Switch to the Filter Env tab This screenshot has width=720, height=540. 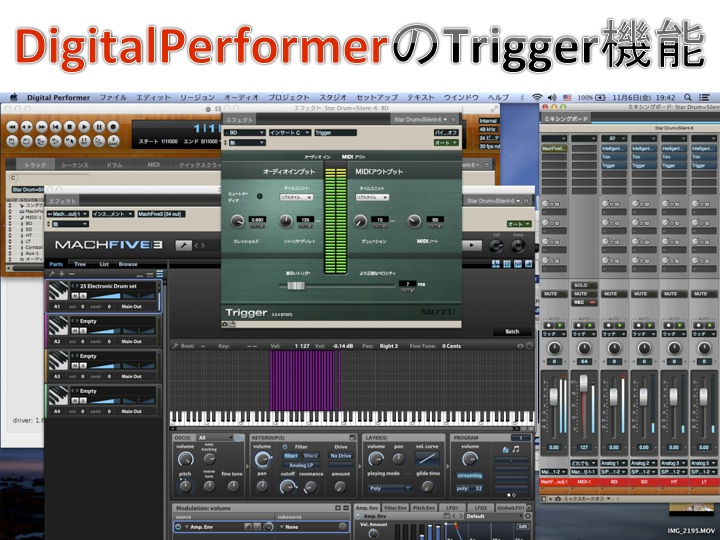395,508
